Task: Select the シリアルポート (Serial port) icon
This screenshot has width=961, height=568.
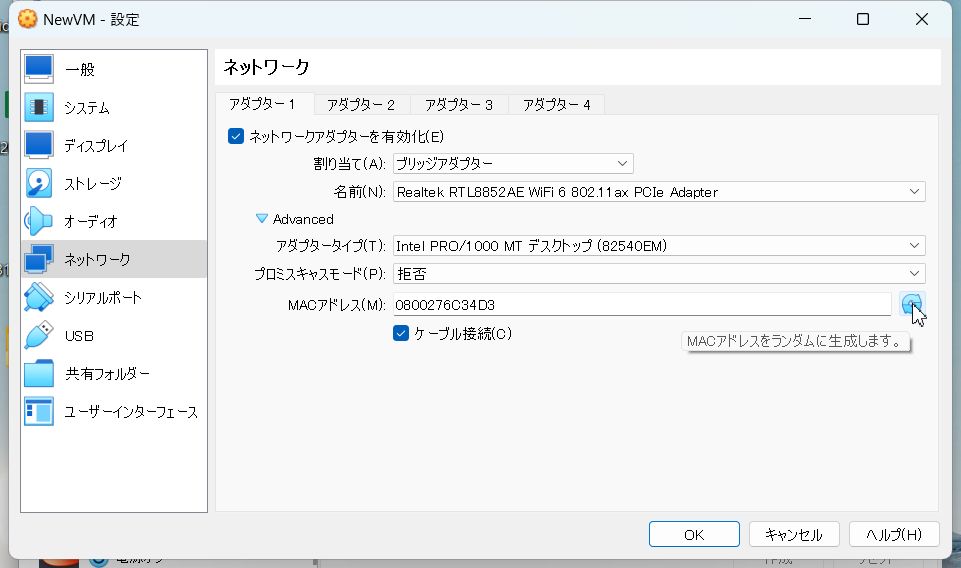Action: click(39, 297)
